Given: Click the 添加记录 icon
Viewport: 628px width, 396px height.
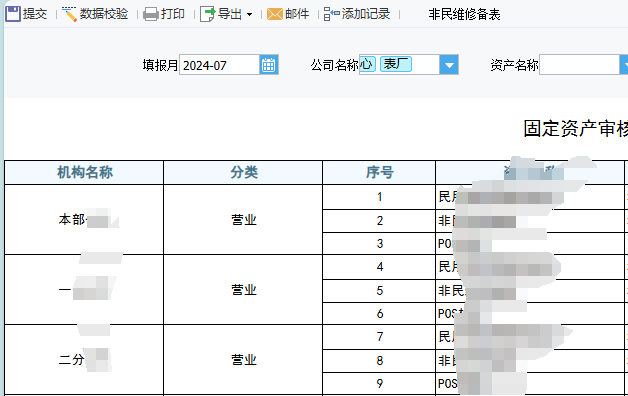Looking at the screenshot, I should coord(332,14).
